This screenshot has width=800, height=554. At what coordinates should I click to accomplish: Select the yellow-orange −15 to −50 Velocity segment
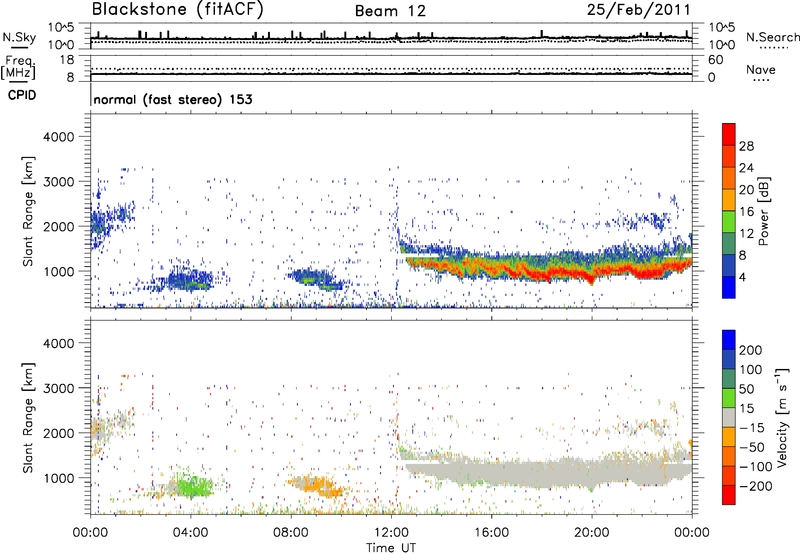729,437
